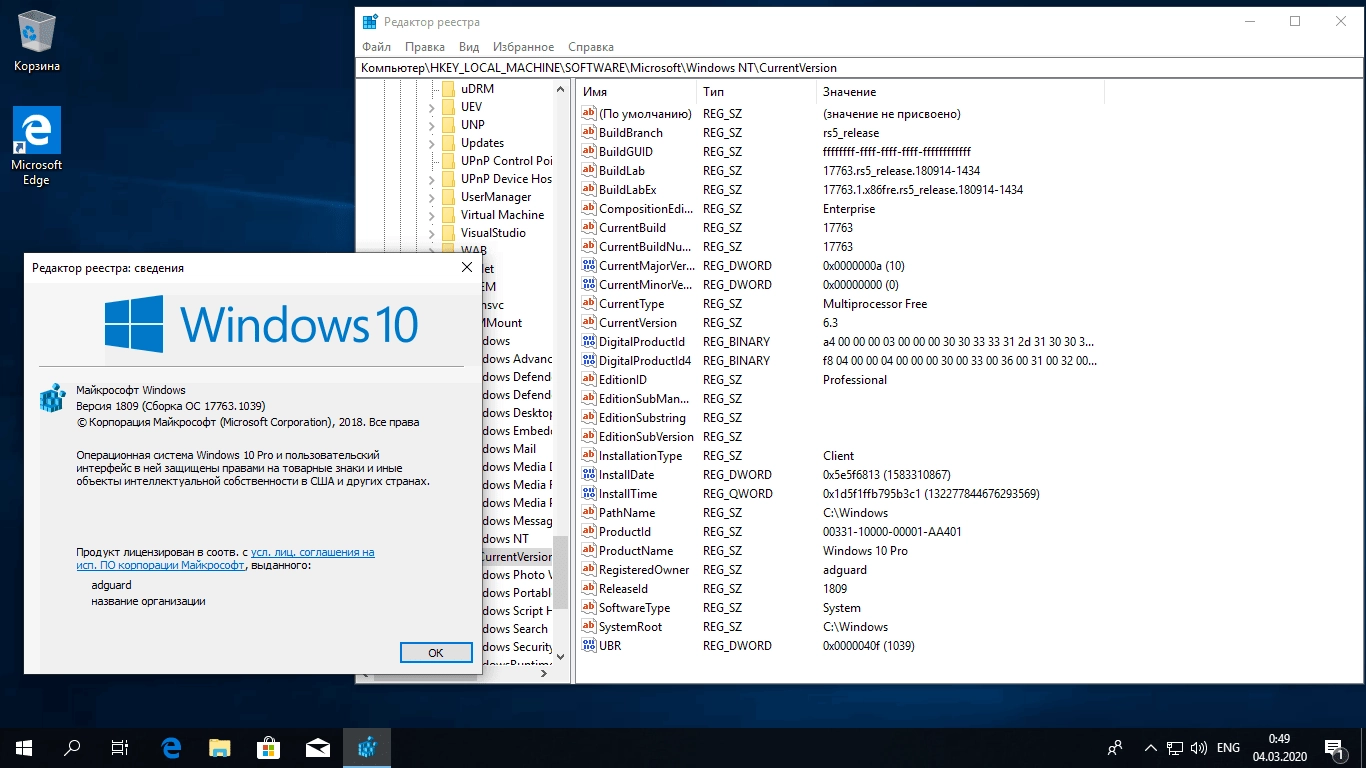Expand the UNP tree node
Image resolution: width=1366 pixels, height=768 pixels.
point(432,125)
